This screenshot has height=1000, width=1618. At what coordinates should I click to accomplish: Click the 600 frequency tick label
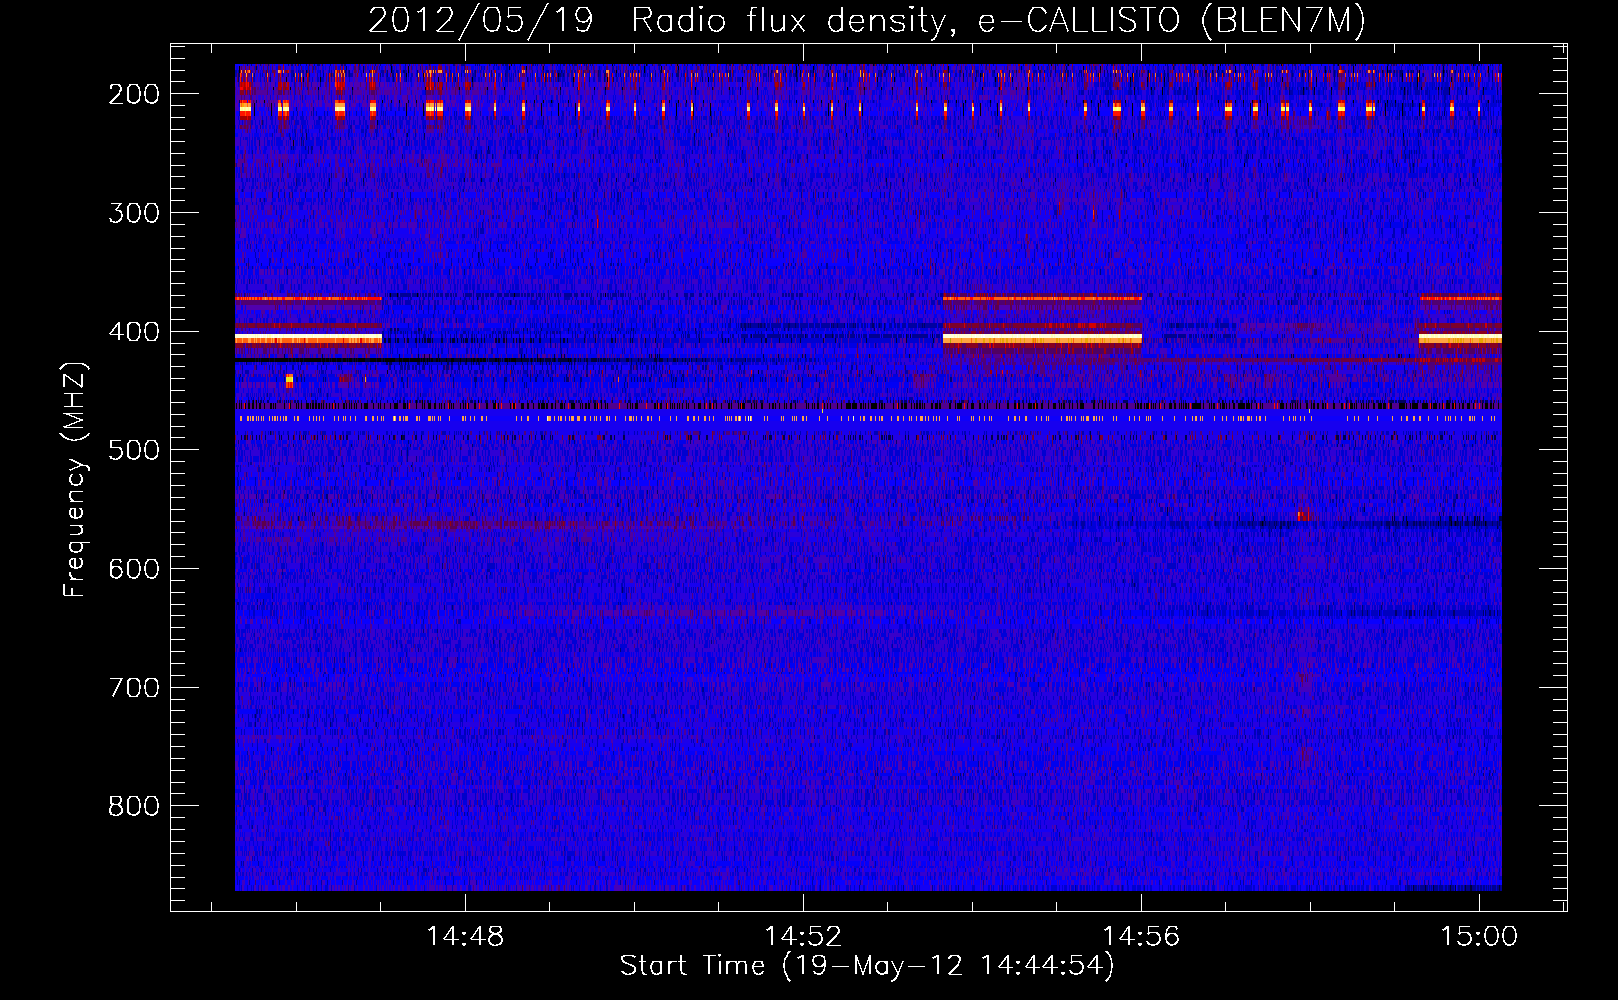(134, 568)
